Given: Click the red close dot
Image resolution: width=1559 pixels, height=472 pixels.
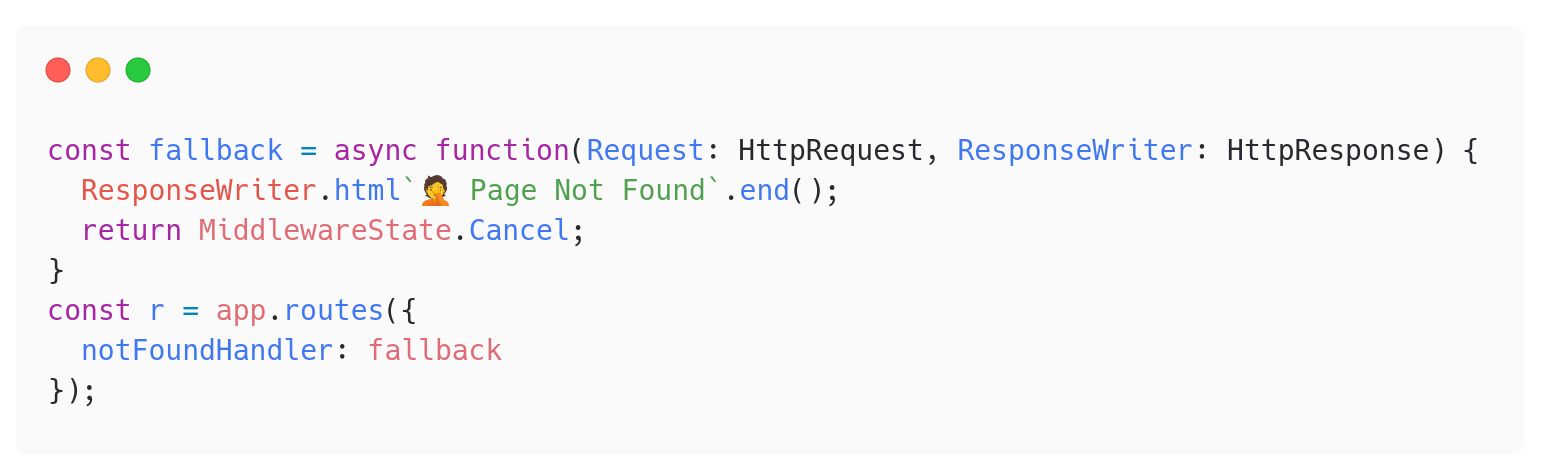Looking at the screenshot, I should coord(58,70).
